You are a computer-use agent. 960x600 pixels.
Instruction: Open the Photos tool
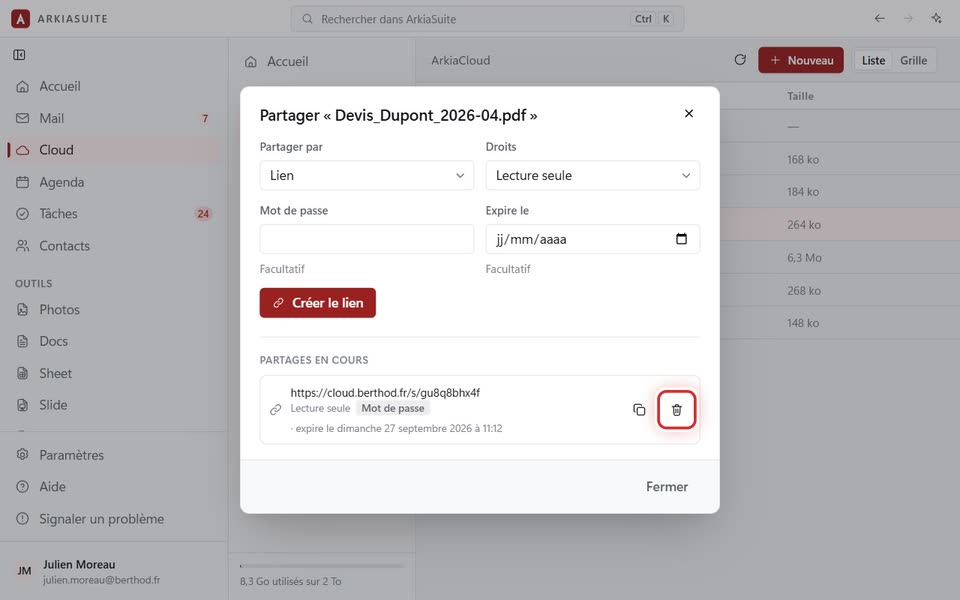114,309
